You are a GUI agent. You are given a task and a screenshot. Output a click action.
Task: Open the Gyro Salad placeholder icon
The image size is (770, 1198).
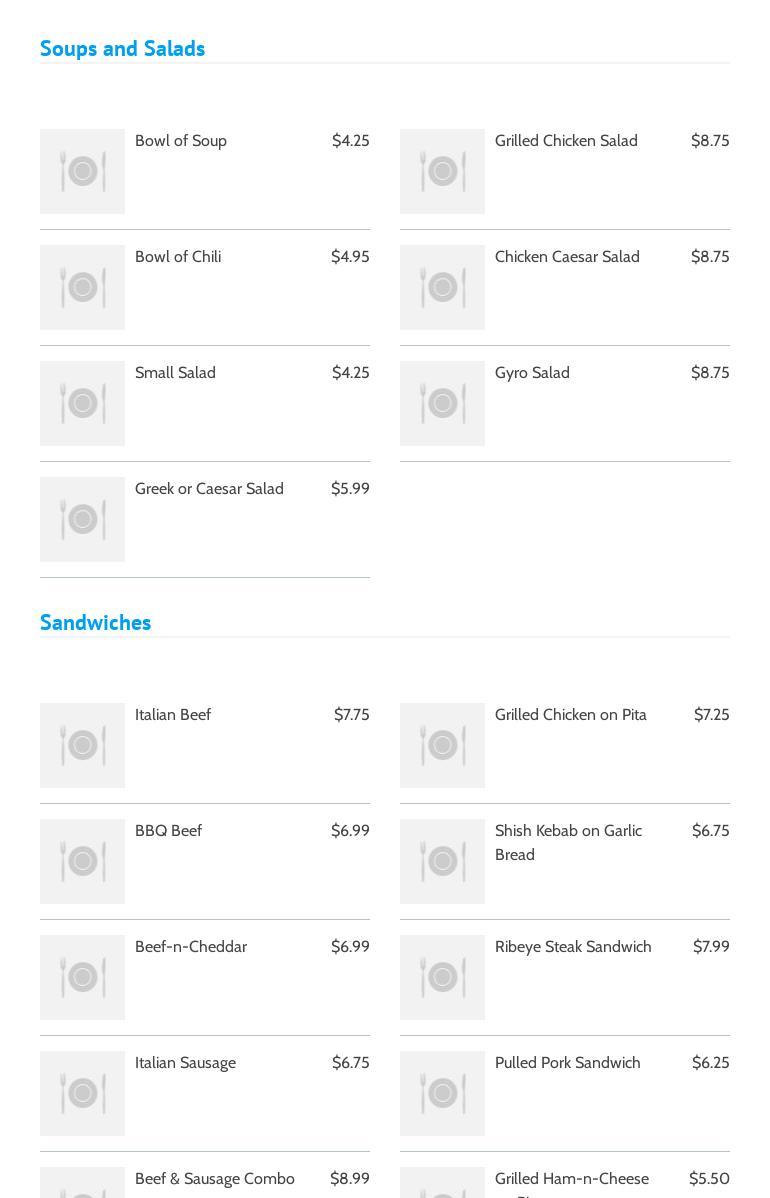(x=442, y=403)
